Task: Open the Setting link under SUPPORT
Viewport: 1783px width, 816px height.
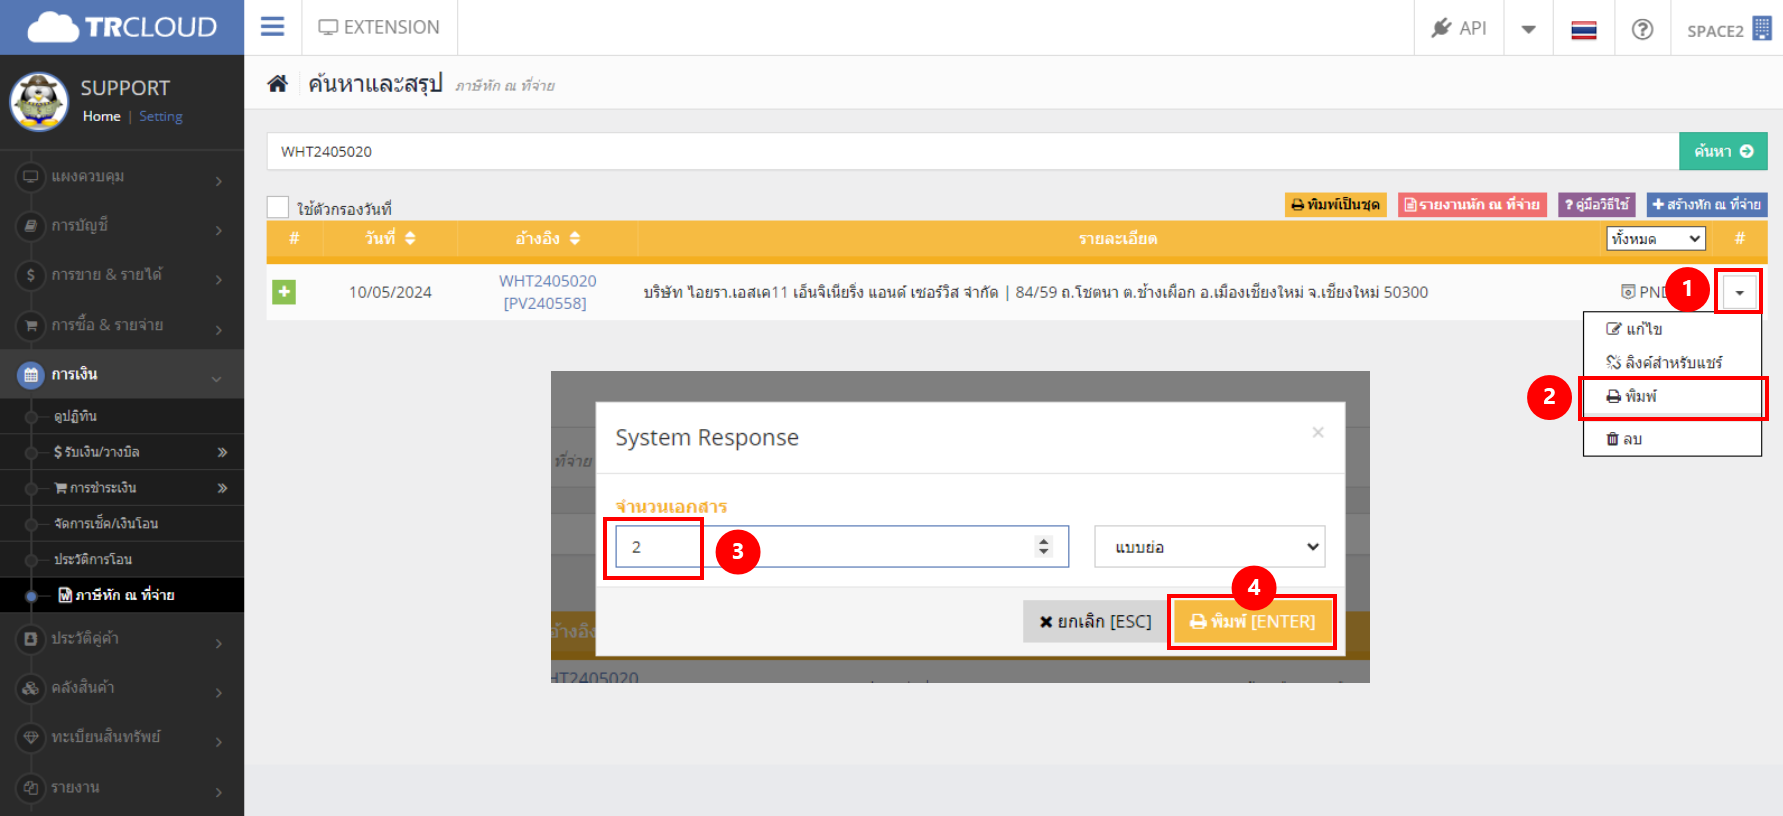Action: coord(161,116)
